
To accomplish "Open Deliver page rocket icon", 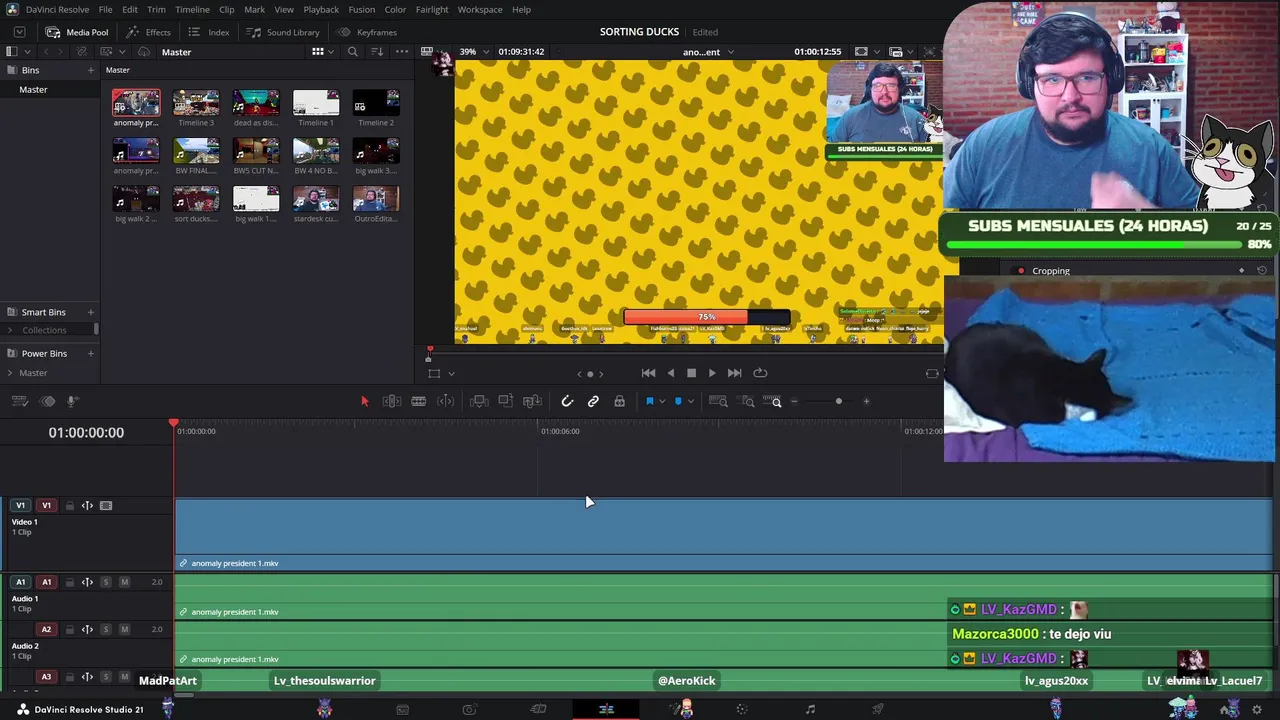I will [878, 709].
